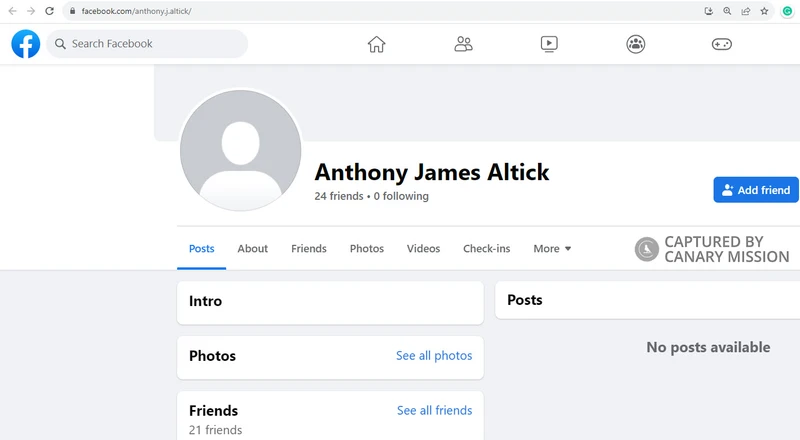Click the Photos card heading
The width and height of the screenshot is (800, 440).
[212, 356]
